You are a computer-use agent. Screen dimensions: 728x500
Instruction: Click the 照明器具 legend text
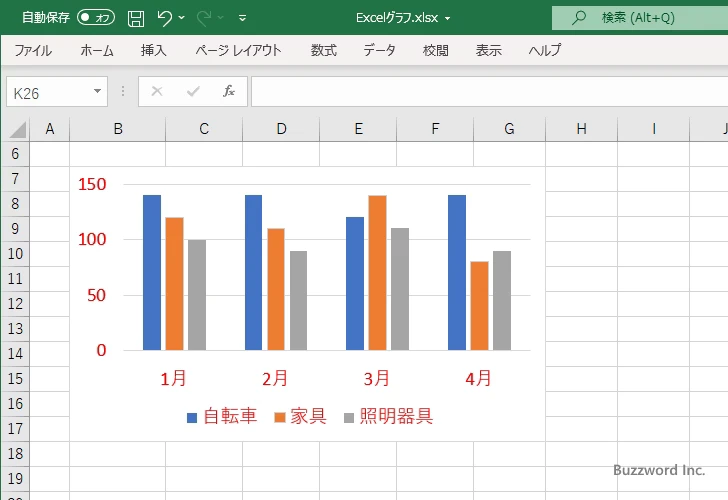(396, 416)
